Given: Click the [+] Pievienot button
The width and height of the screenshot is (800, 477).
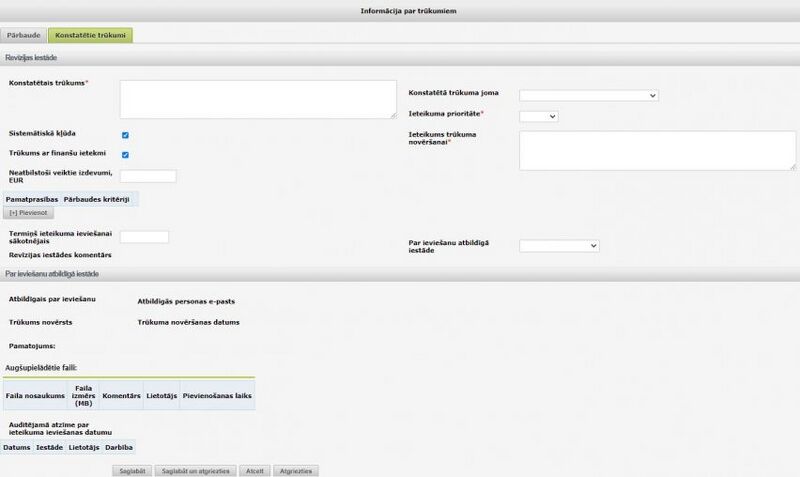Looking at the screenshot, I should click(29, 213).
